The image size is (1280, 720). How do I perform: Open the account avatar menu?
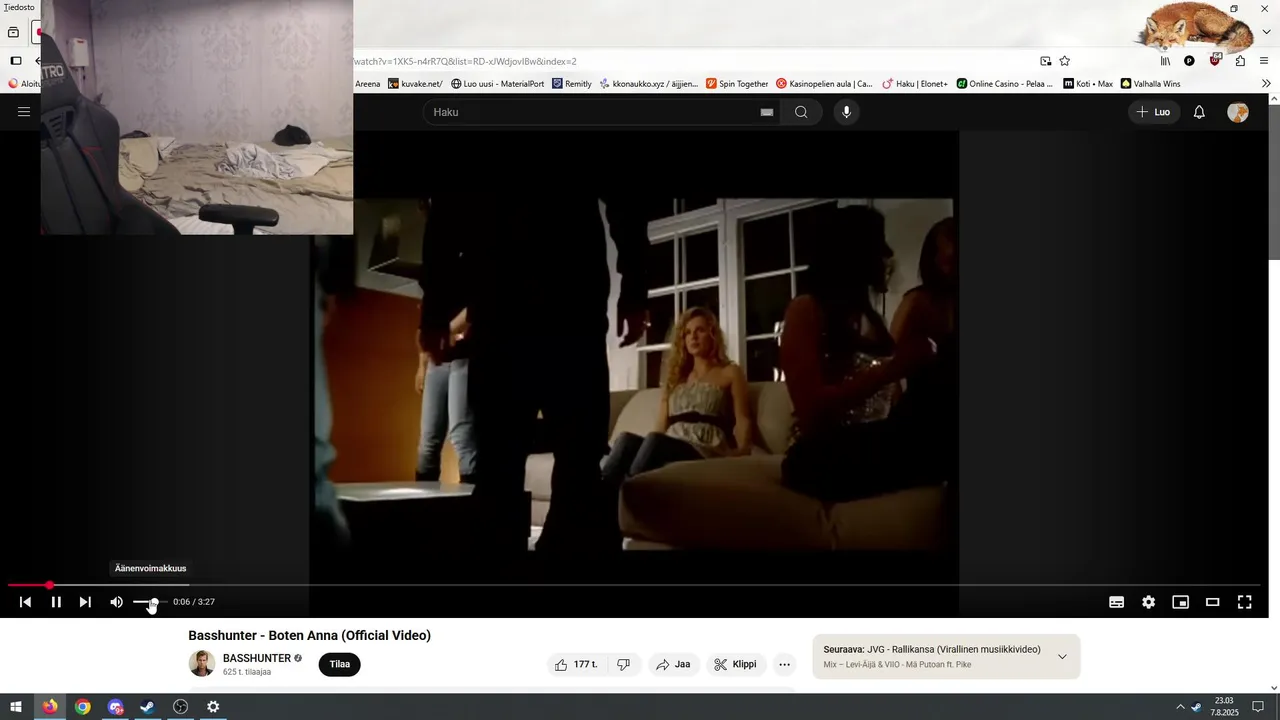pyautogui.click(x=1238, y=112)
